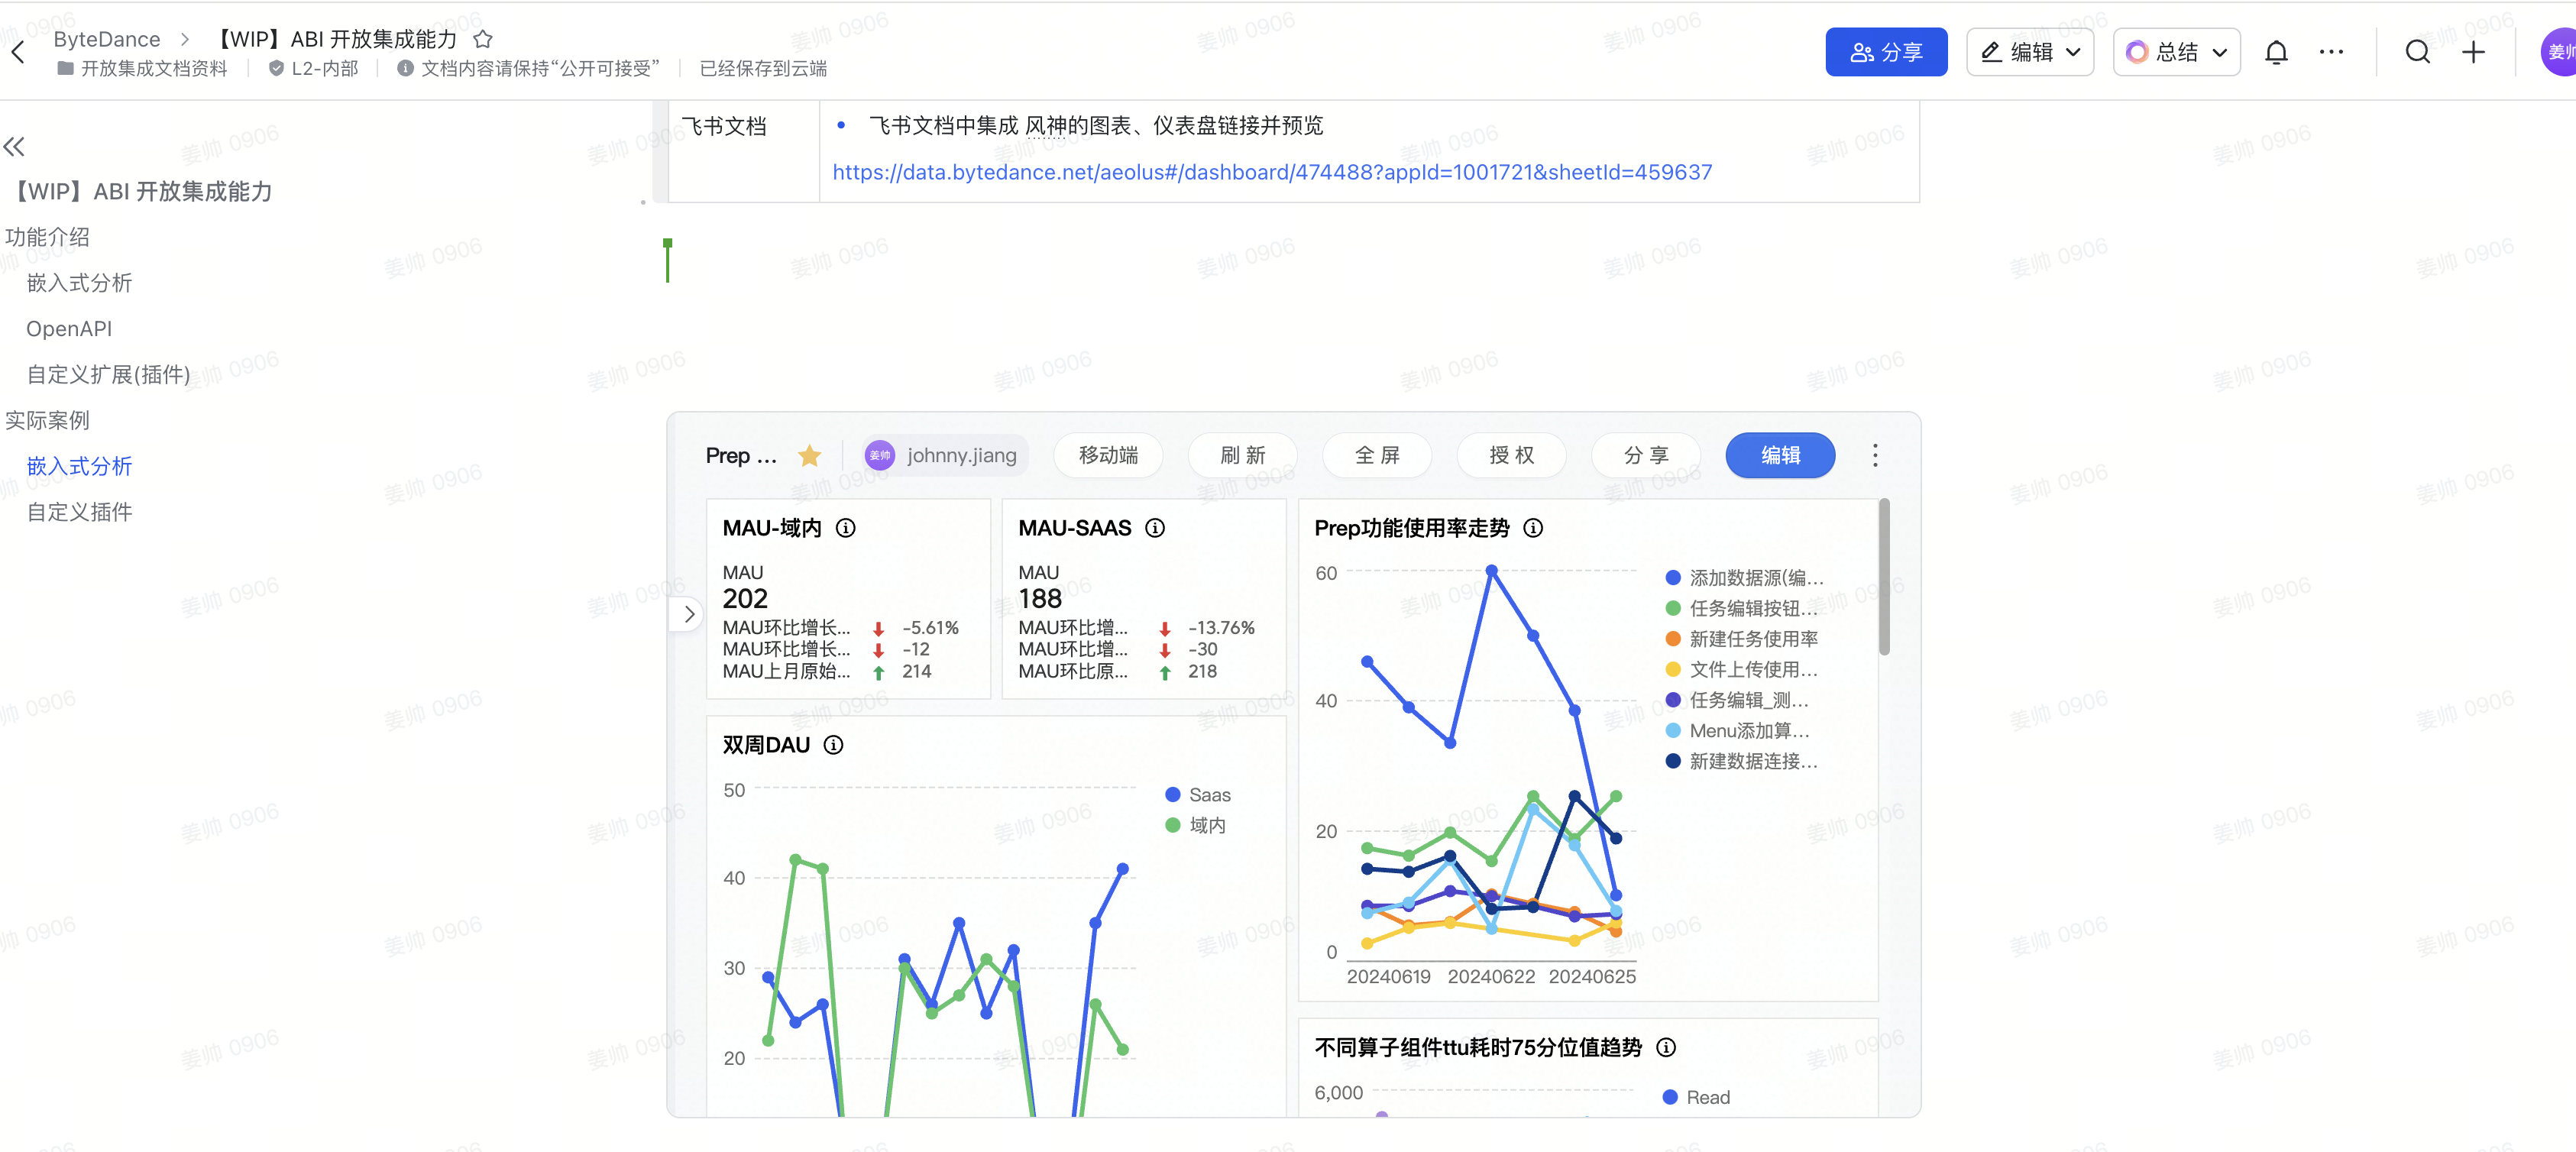Jump to OpenAPI in outline
The image size is (2576, 1152).
(x=69, y=329)
